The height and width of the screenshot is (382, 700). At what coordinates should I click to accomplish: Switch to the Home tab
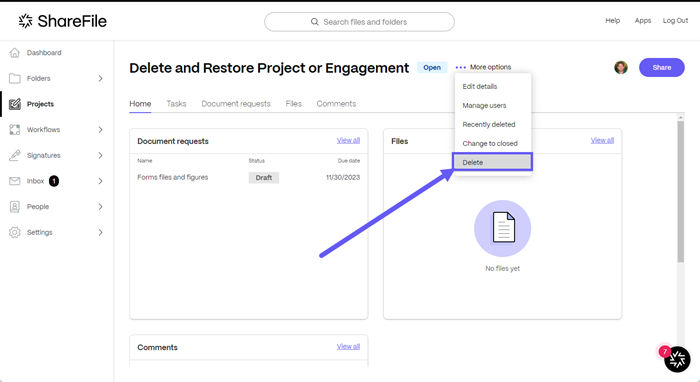point(140,104)
